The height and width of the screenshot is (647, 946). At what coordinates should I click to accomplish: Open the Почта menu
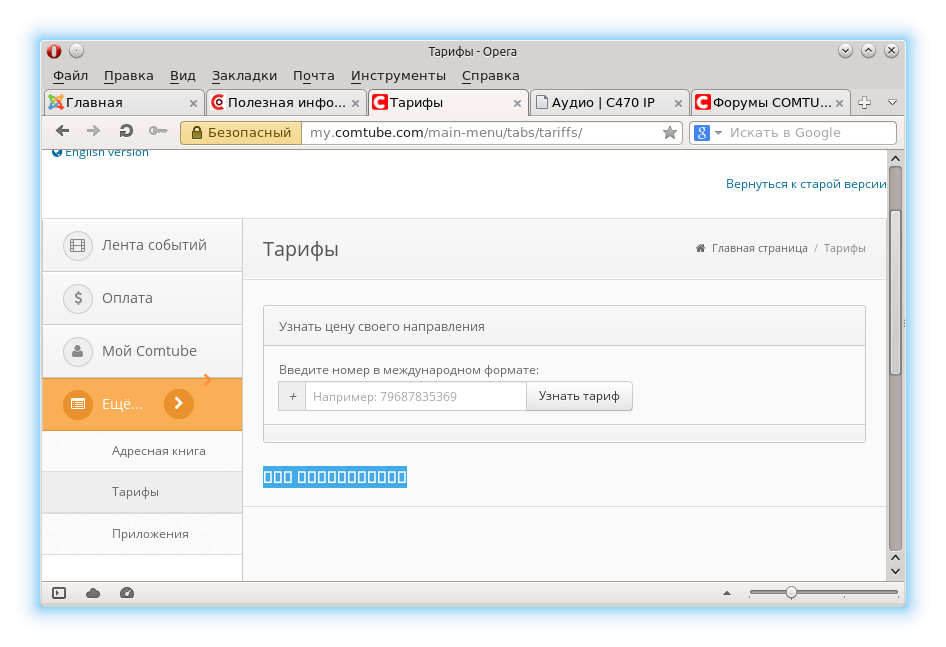(313, 76)
